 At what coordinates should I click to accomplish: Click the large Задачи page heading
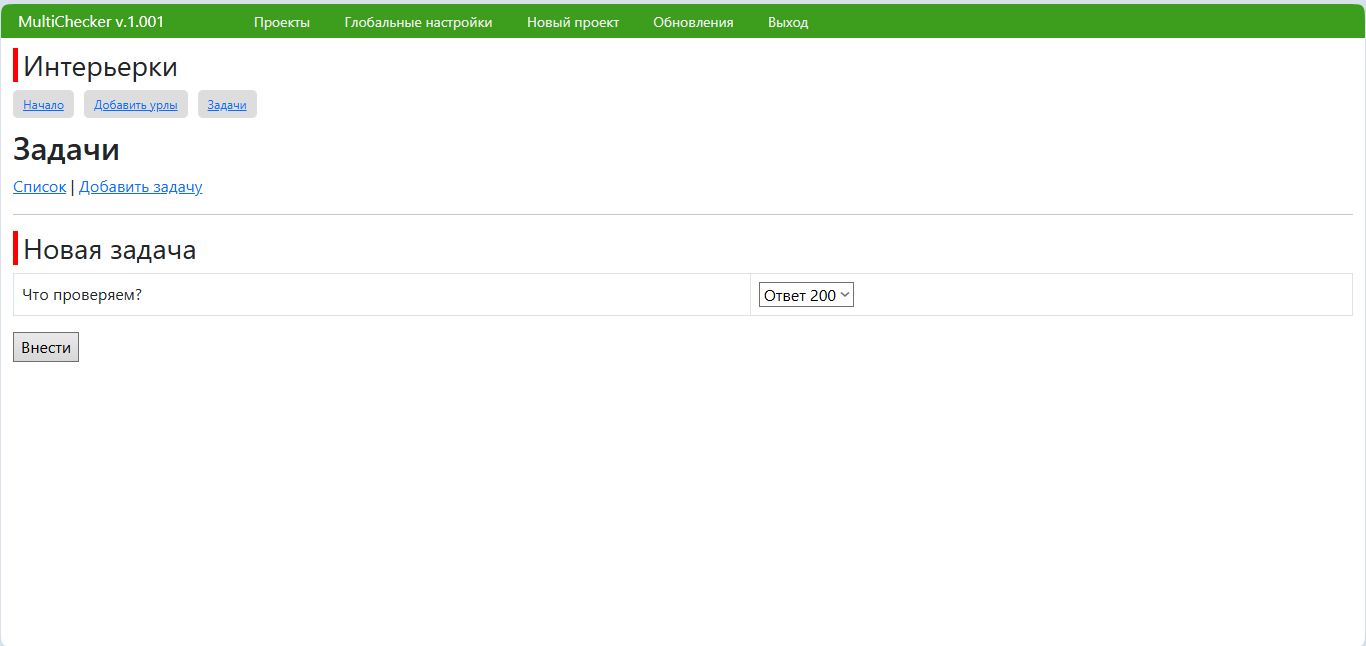tap(67, 150)
